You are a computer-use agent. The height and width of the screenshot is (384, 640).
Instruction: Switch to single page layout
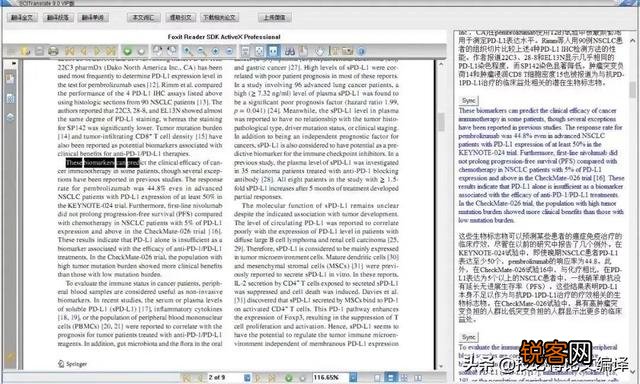pos(377,377)
